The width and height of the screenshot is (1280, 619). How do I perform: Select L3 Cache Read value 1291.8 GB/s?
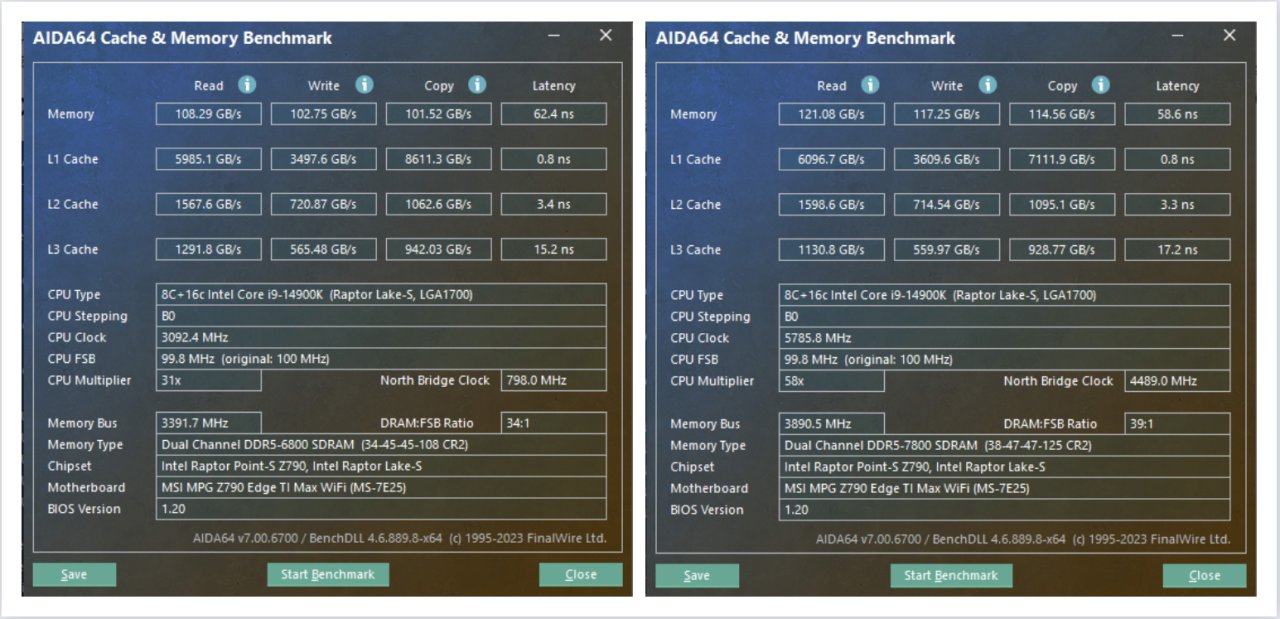208,249
